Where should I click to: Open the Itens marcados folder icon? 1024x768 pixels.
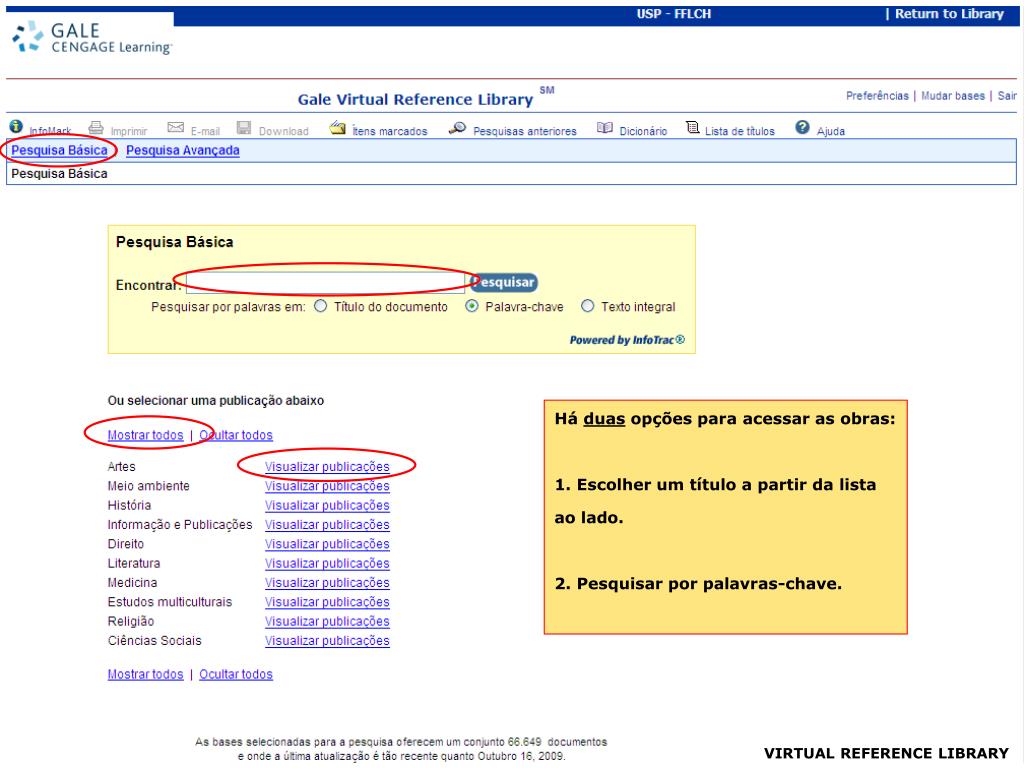(x=337, y=127)
